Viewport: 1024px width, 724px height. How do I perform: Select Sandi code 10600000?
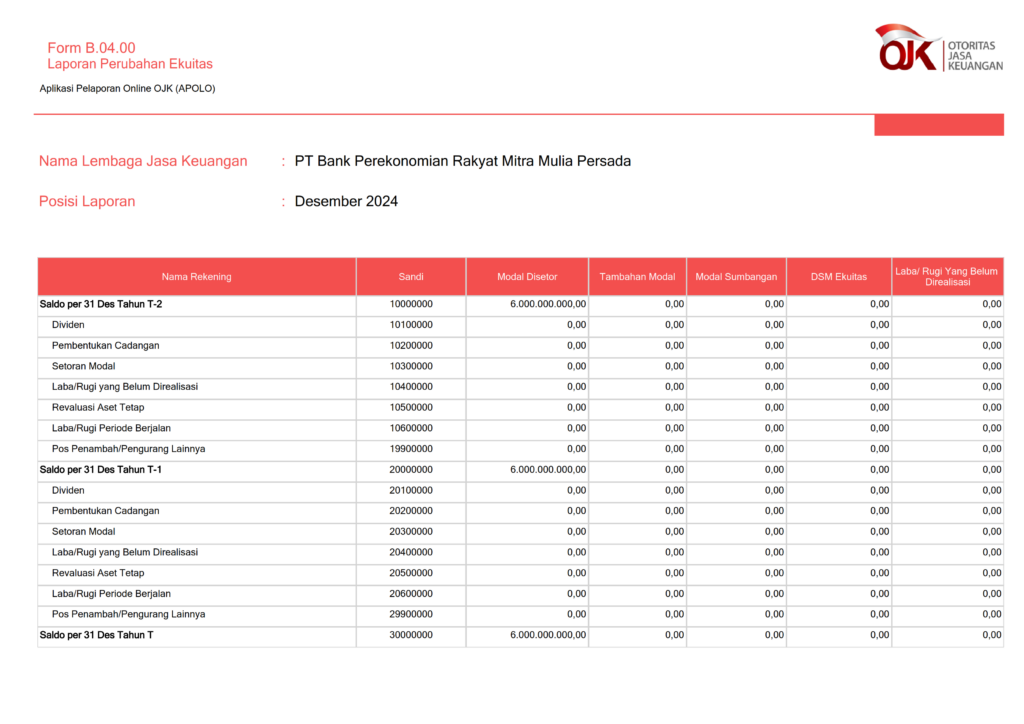point(411,428)
